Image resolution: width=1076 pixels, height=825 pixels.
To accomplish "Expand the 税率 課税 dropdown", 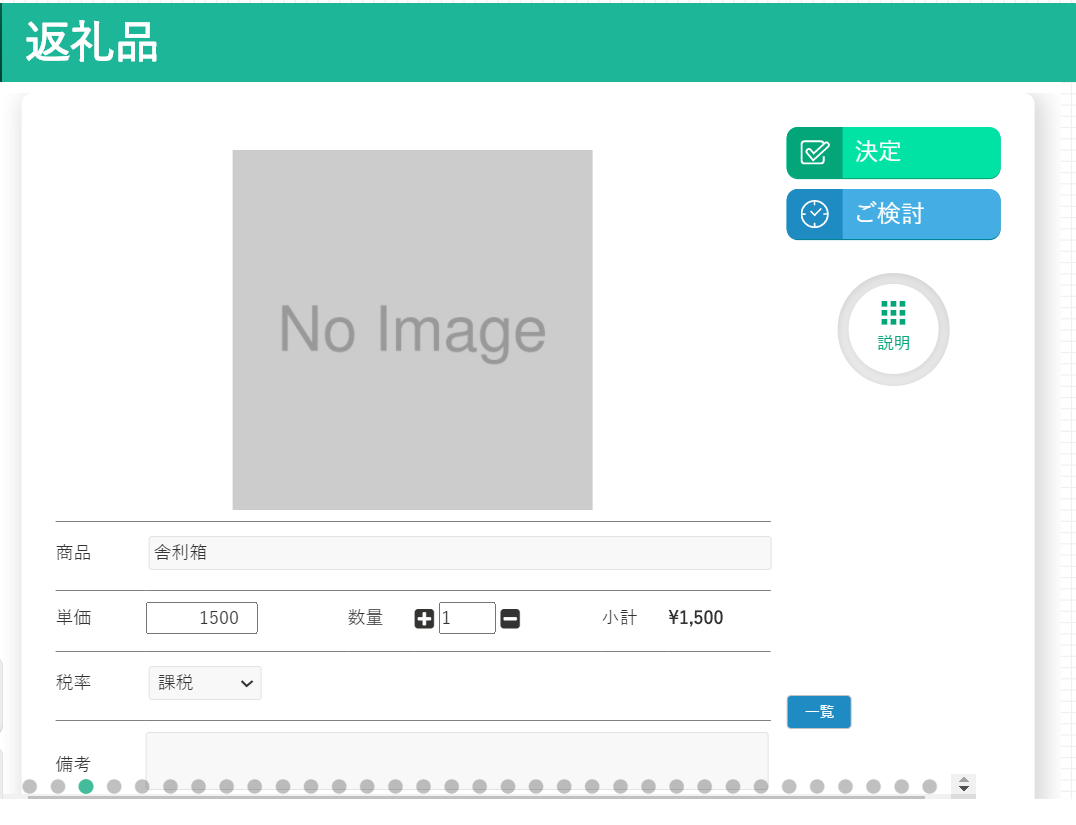I will [205, 683].
